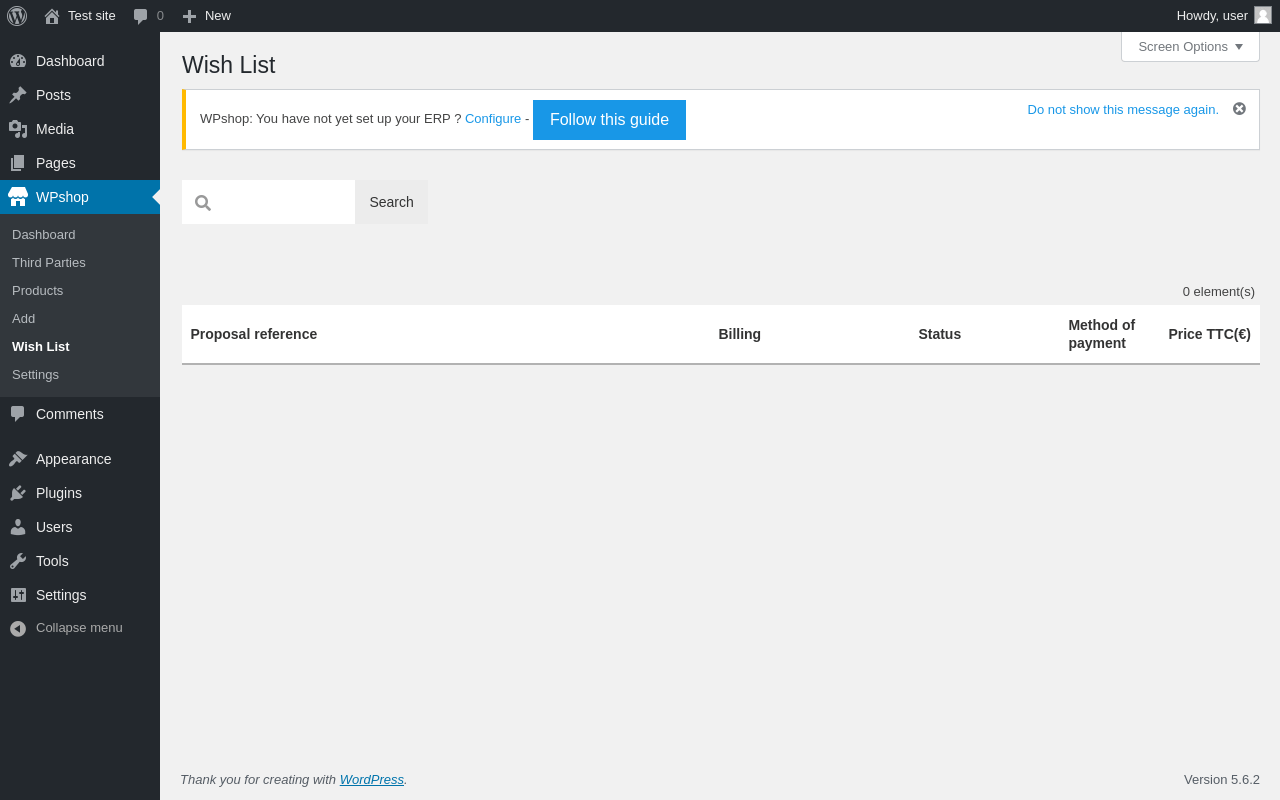This screenshot has height=800, width=1280.
Task: Click the Pages icon in sidebar
Action: tap(18, 163)
